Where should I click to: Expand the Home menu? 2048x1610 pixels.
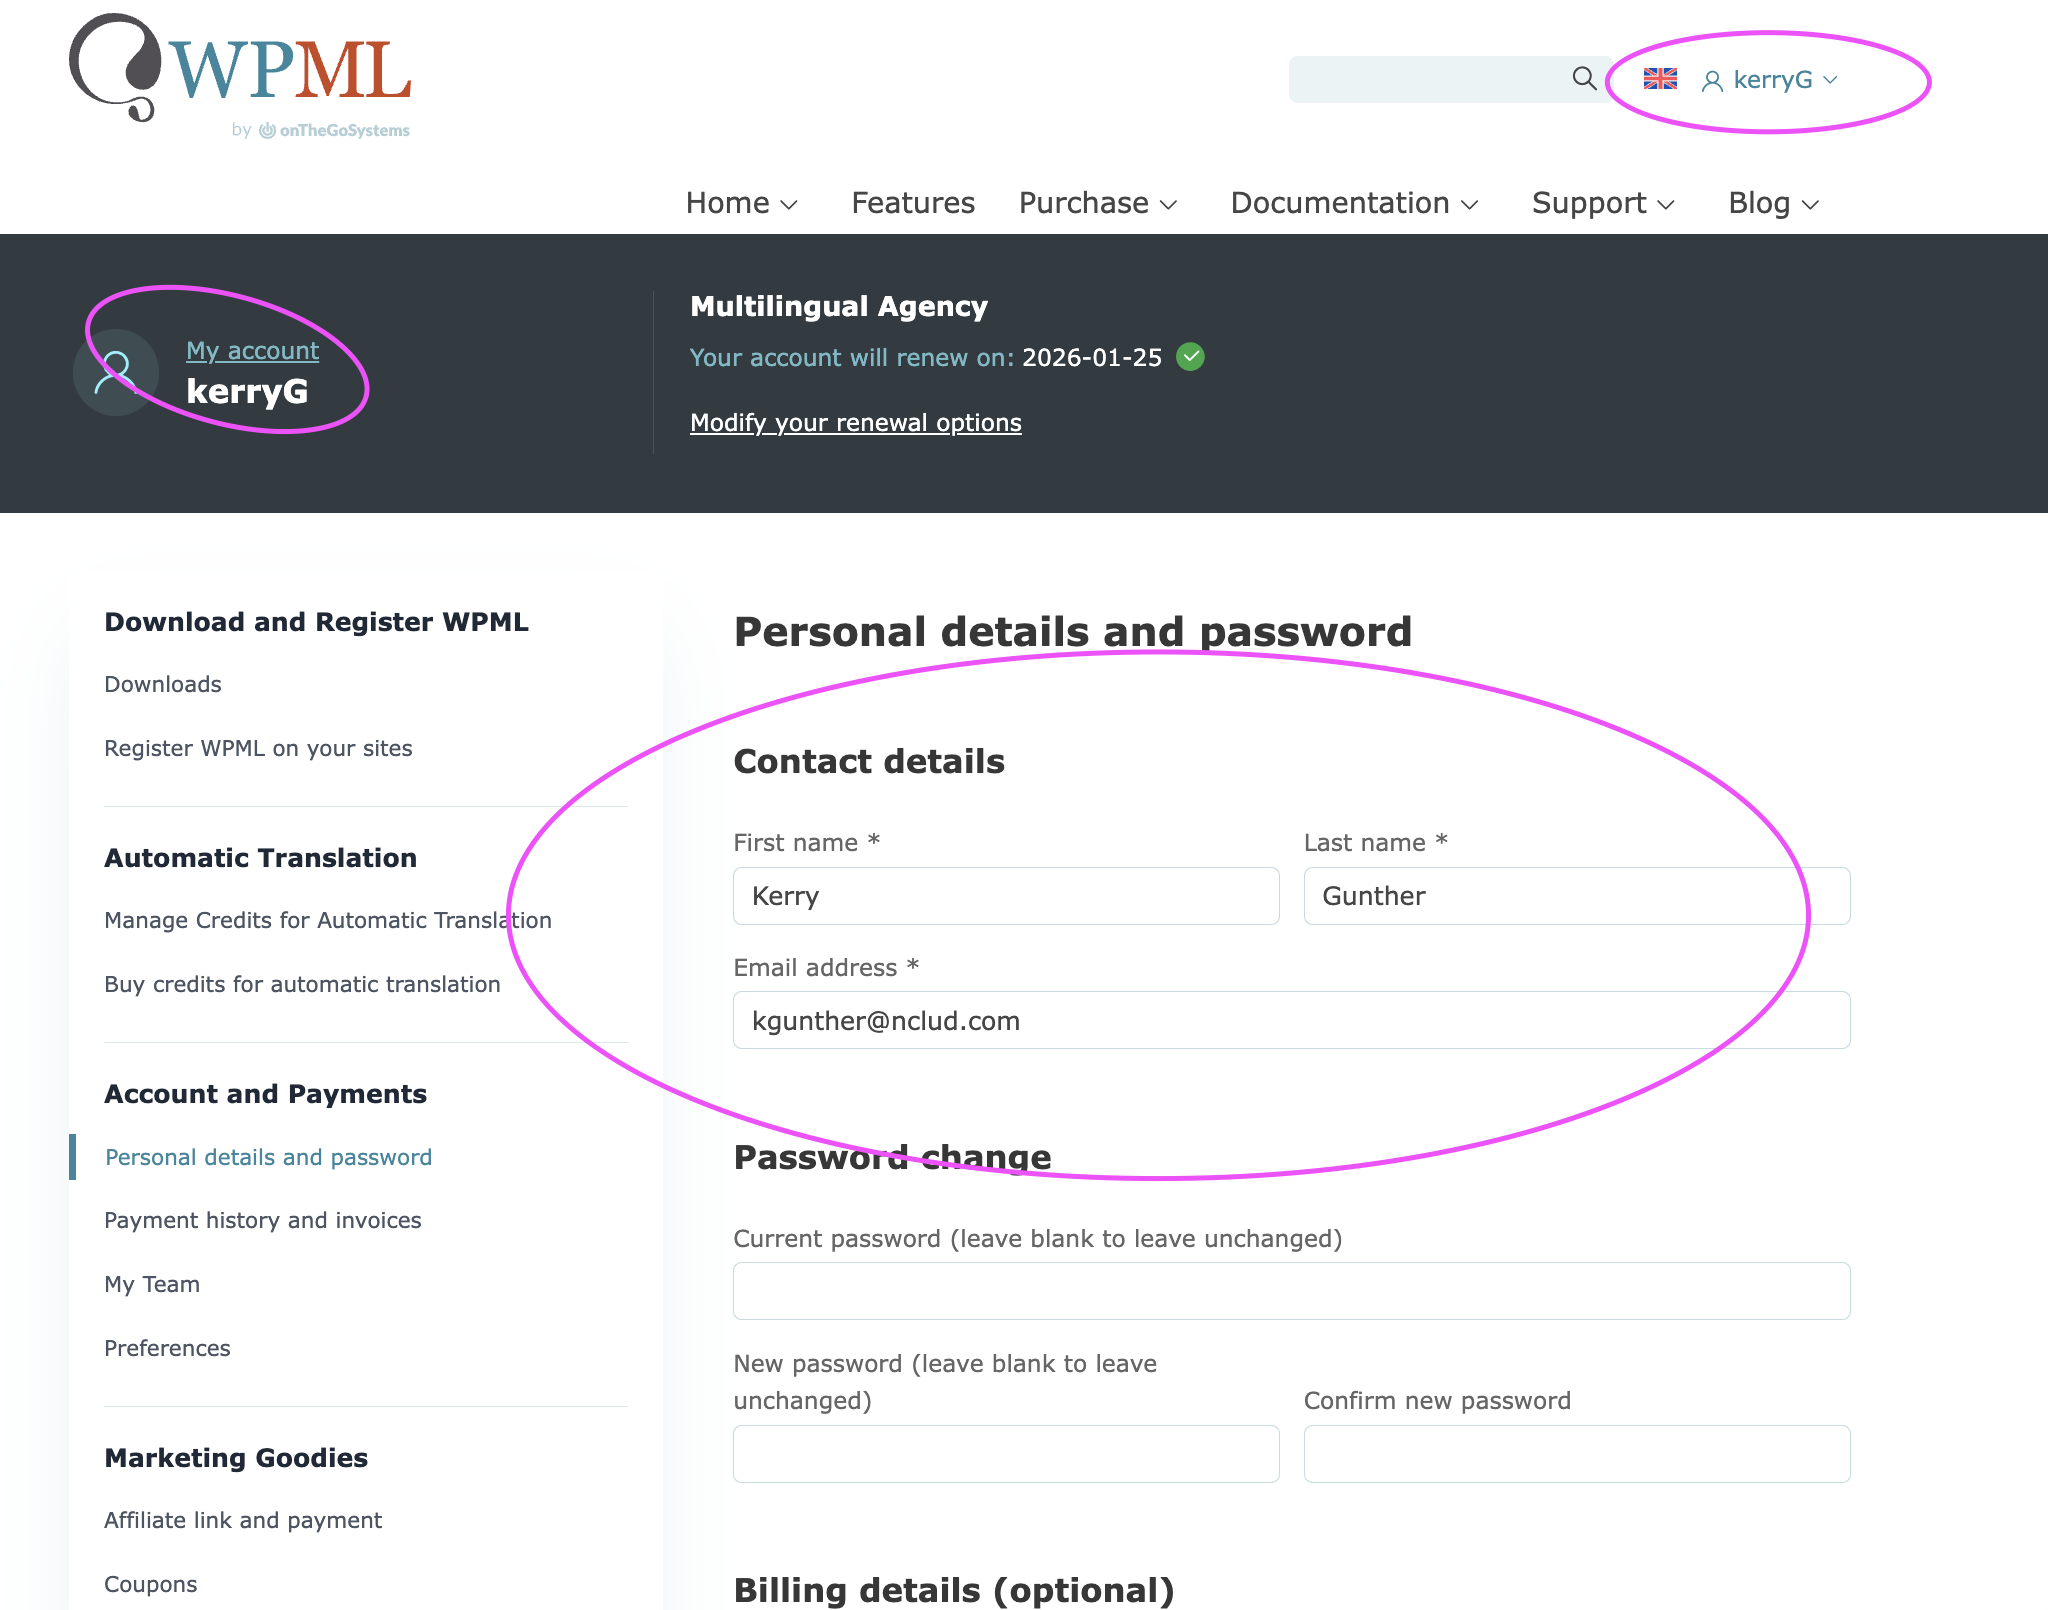click(741, 203)
